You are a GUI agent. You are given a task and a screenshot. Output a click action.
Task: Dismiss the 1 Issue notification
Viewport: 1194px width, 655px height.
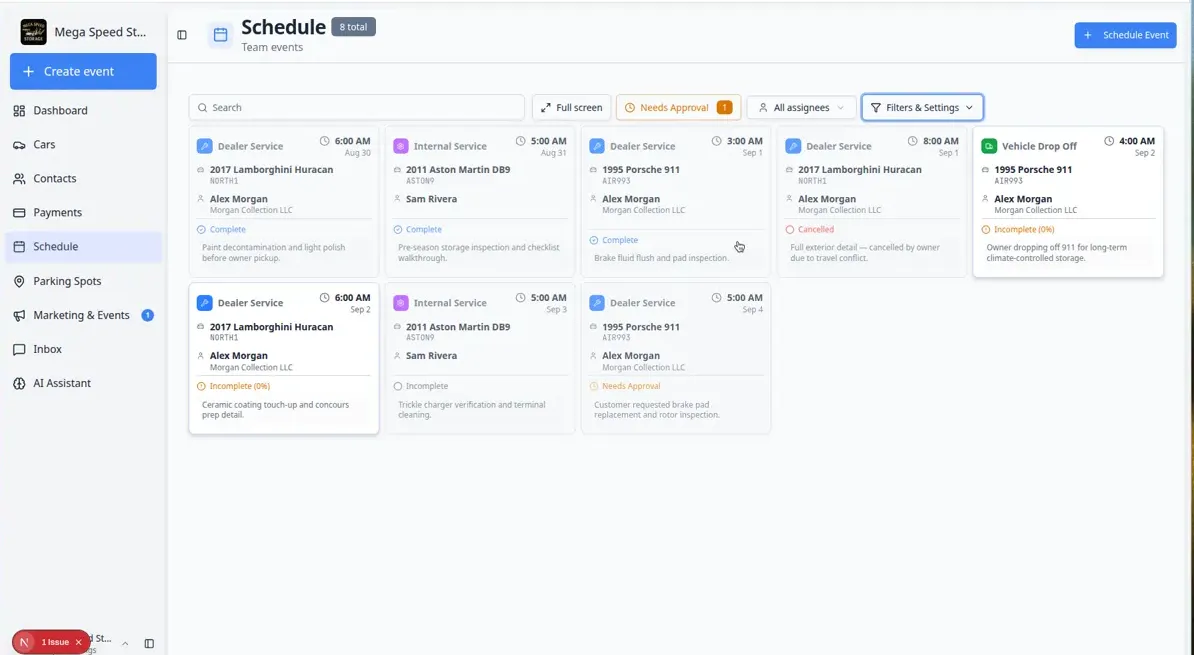[78, 642]
